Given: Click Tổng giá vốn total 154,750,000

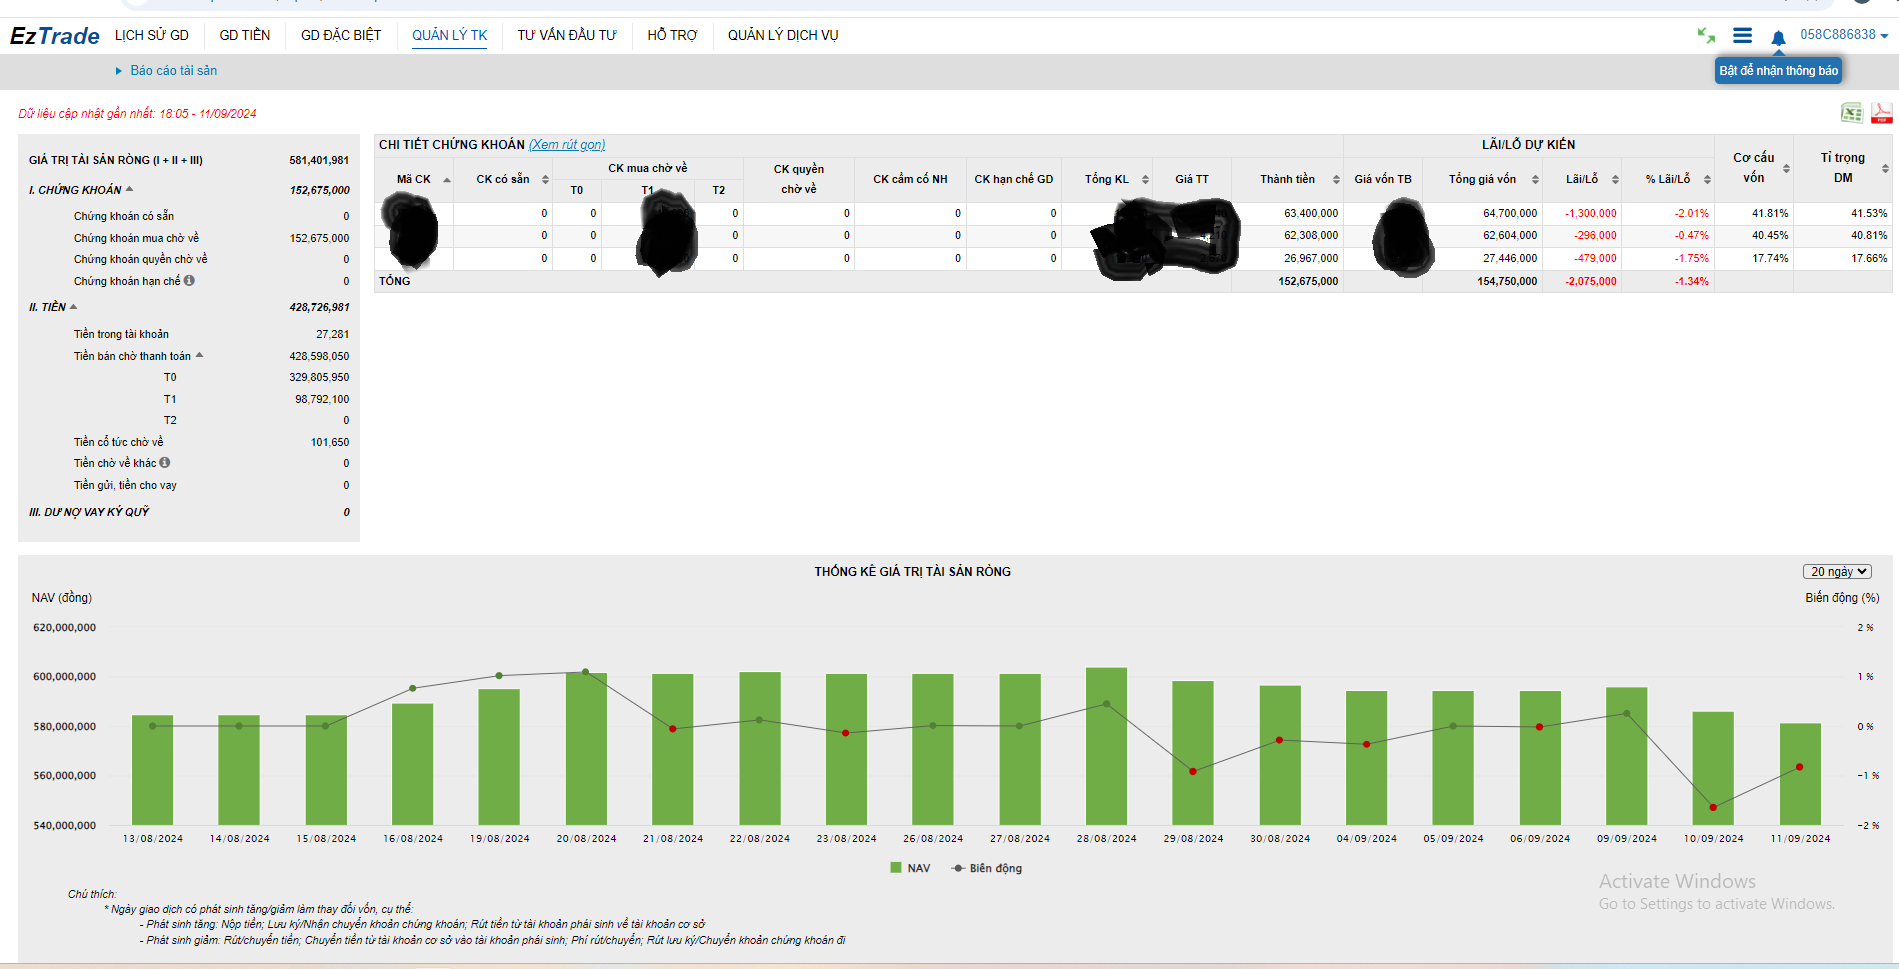Looking at the screenshot, I should point(1507,281).
